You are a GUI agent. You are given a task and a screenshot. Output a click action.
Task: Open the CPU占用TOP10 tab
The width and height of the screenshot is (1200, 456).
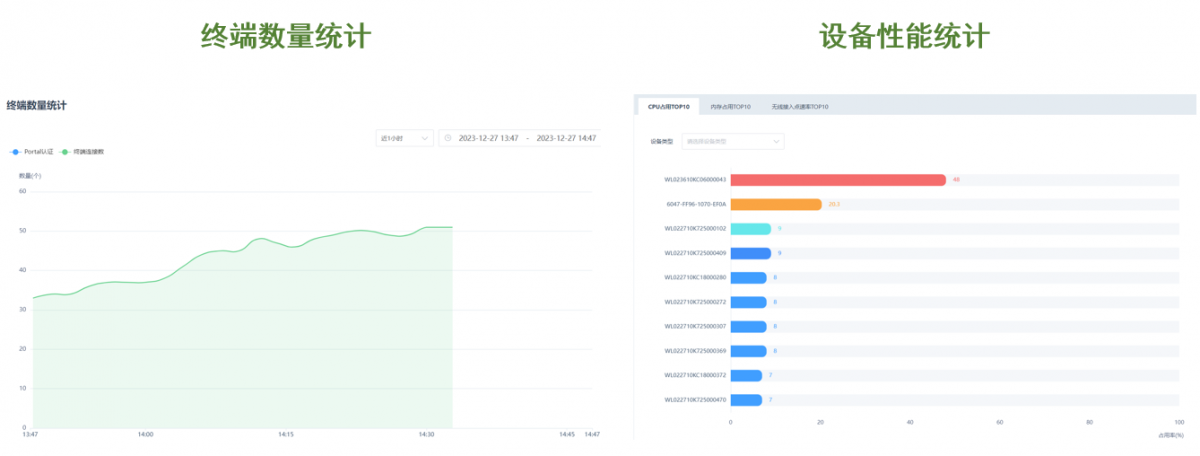(668, 106)
